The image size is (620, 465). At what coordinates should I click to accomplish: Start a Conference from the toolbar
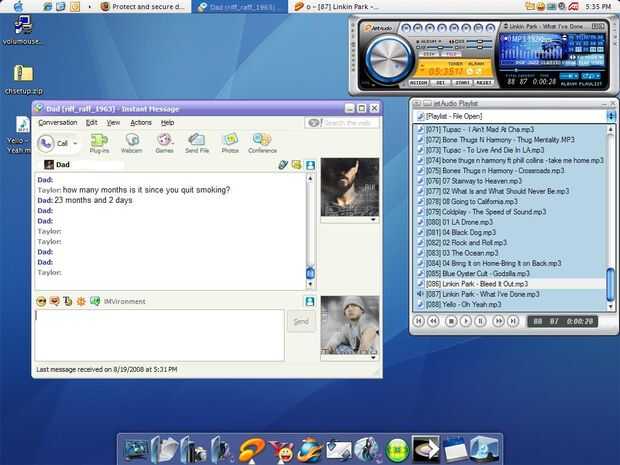[x=262, y=143]
